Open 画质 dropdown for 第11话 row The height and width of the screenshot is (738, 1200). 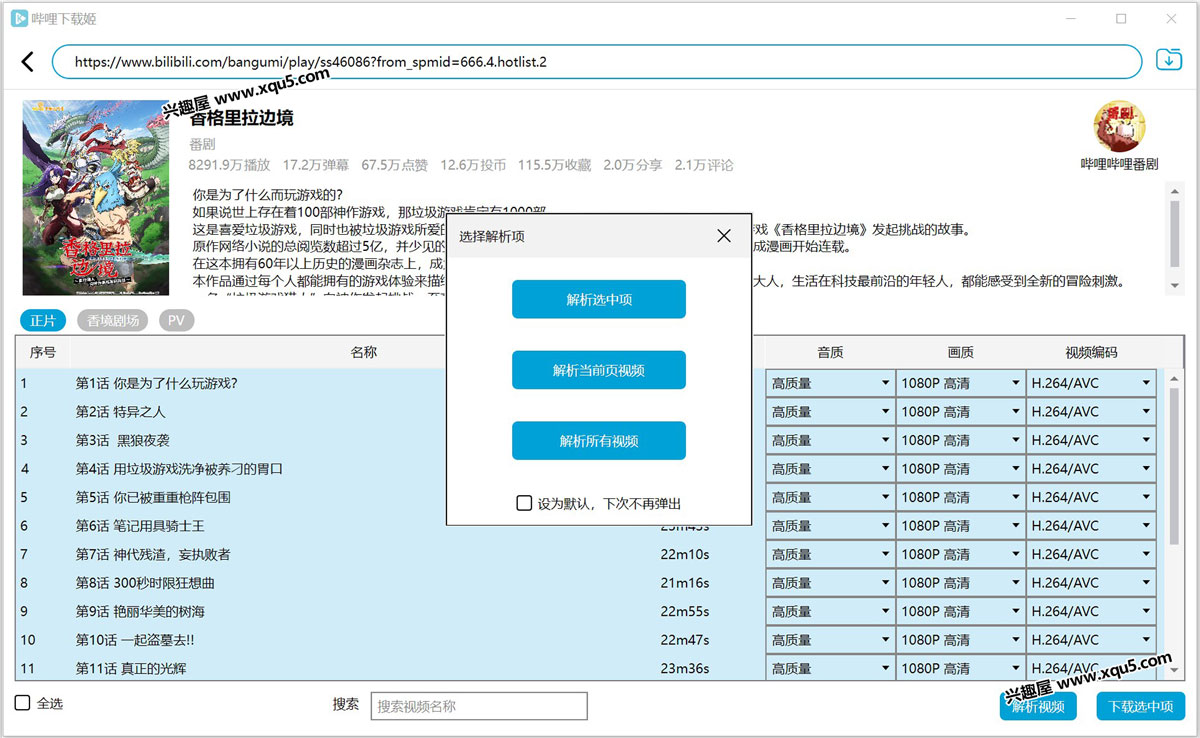[961, 668]
